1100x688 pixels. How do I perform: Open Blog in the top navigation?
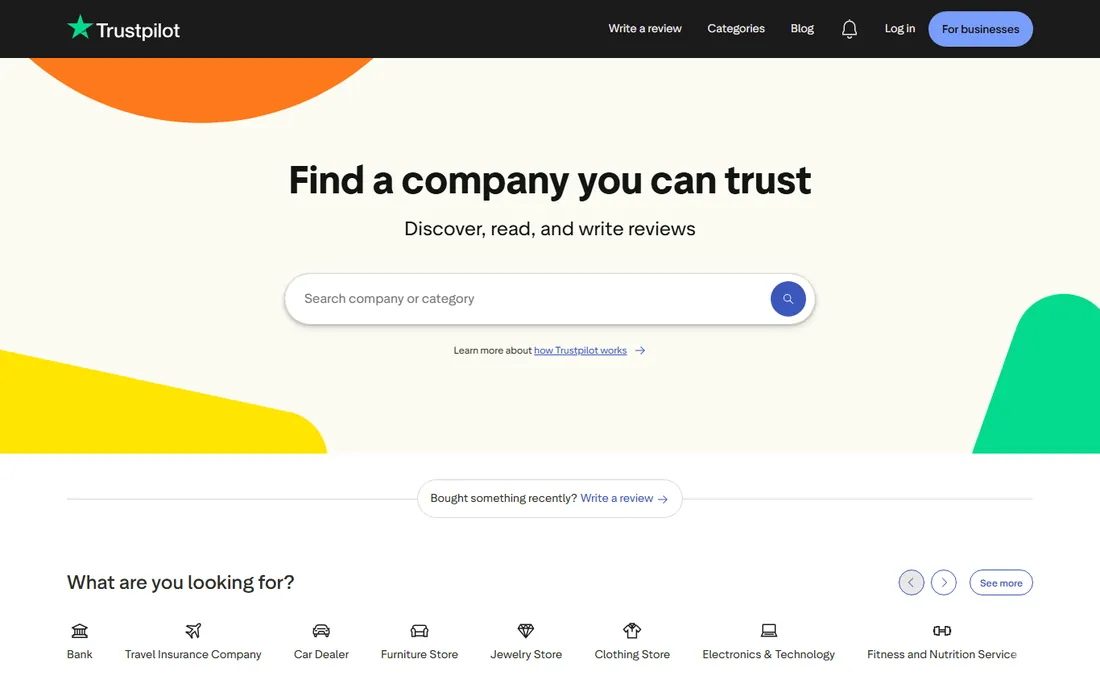pos(802,29)
